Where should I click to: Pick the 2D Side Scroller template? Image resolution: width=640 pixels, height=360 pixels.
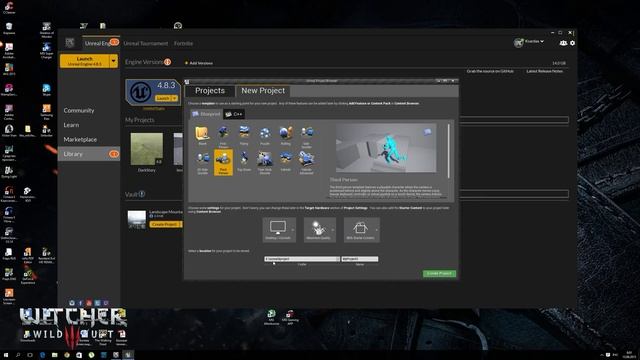point(202,162)
